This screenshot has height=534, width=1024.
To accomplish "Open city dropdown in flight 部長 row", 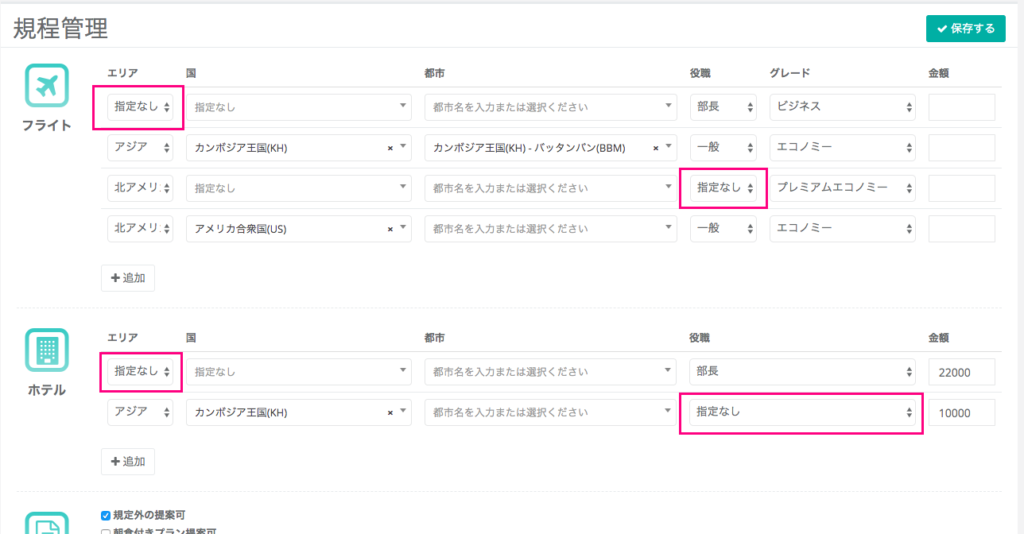I will point(551,107).
